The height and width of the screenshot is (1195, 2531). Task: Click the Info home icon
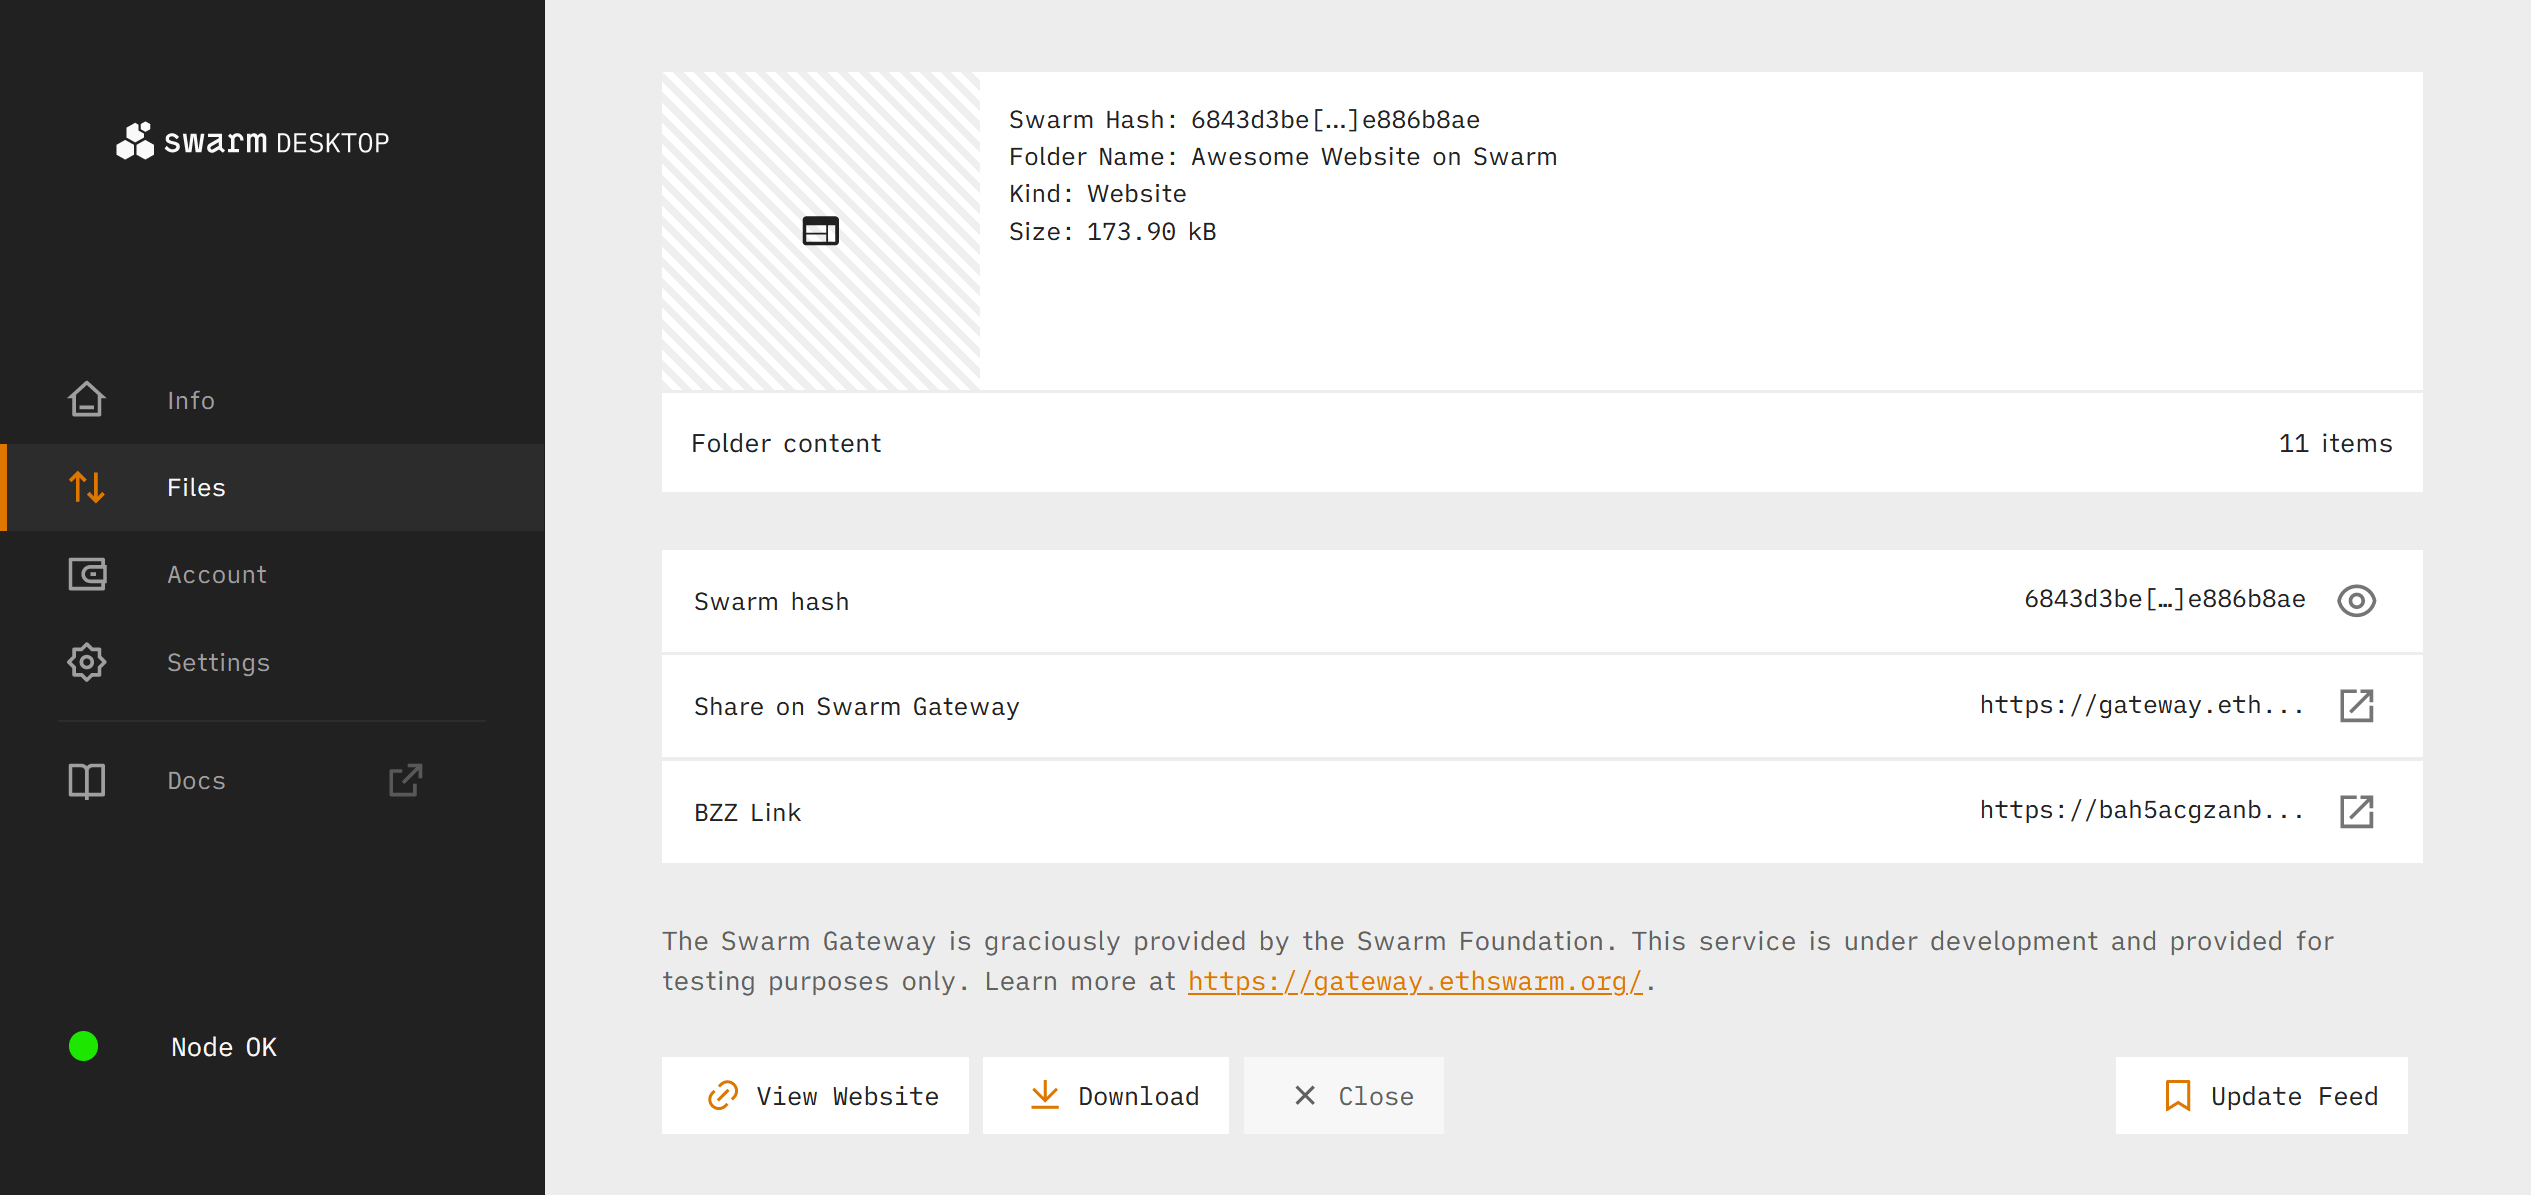click(87, 400)
